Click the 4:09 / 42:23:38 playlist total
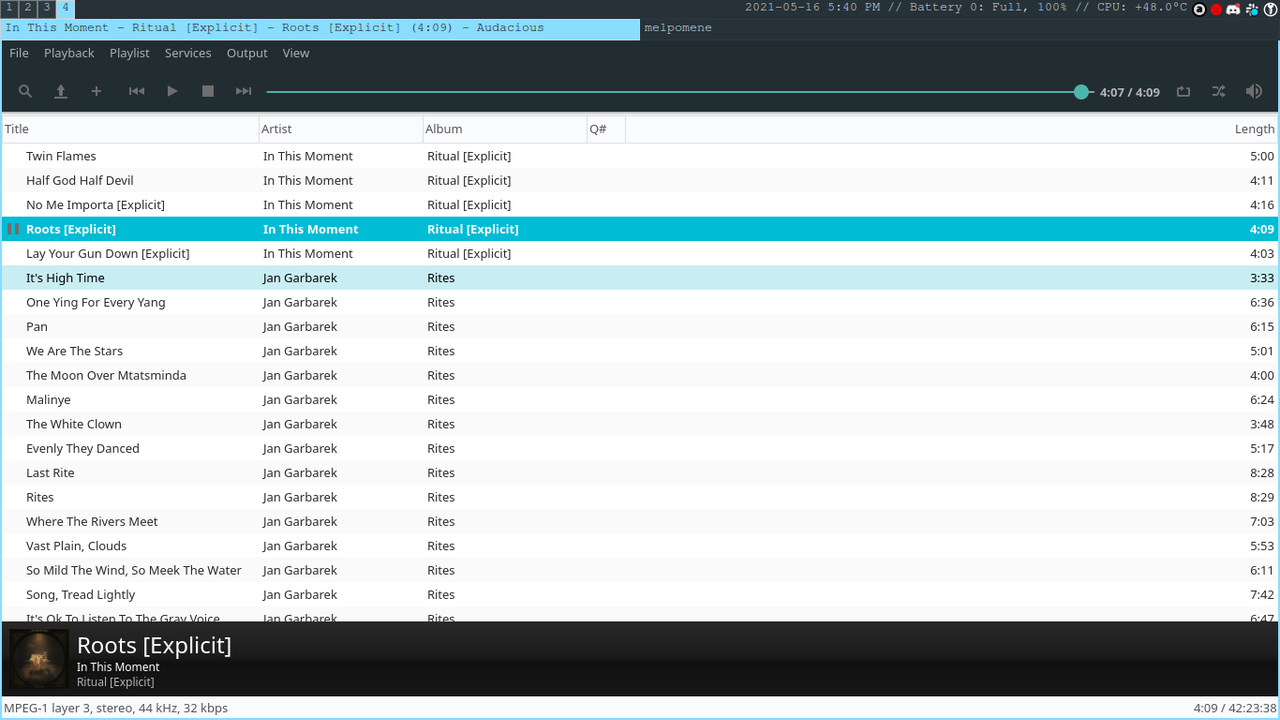The height and width of the screenshot is (720, 1280). (x=1235, y=708)
